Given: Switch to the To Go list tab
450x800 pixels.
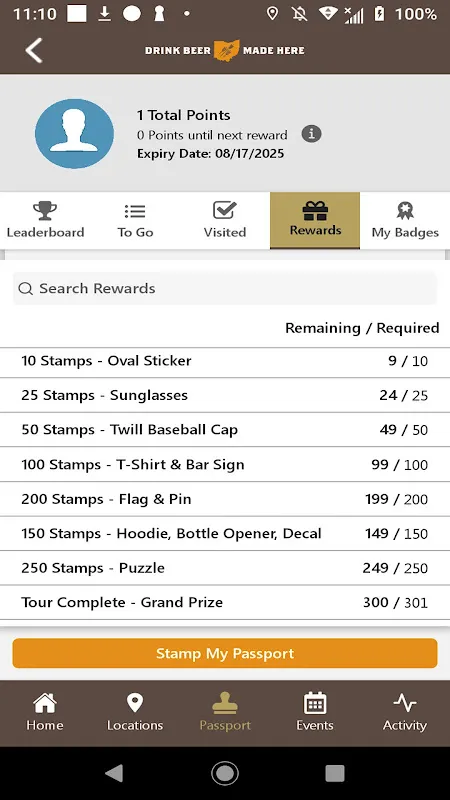Looking at the screenshot, I should [x=135, y=220].
